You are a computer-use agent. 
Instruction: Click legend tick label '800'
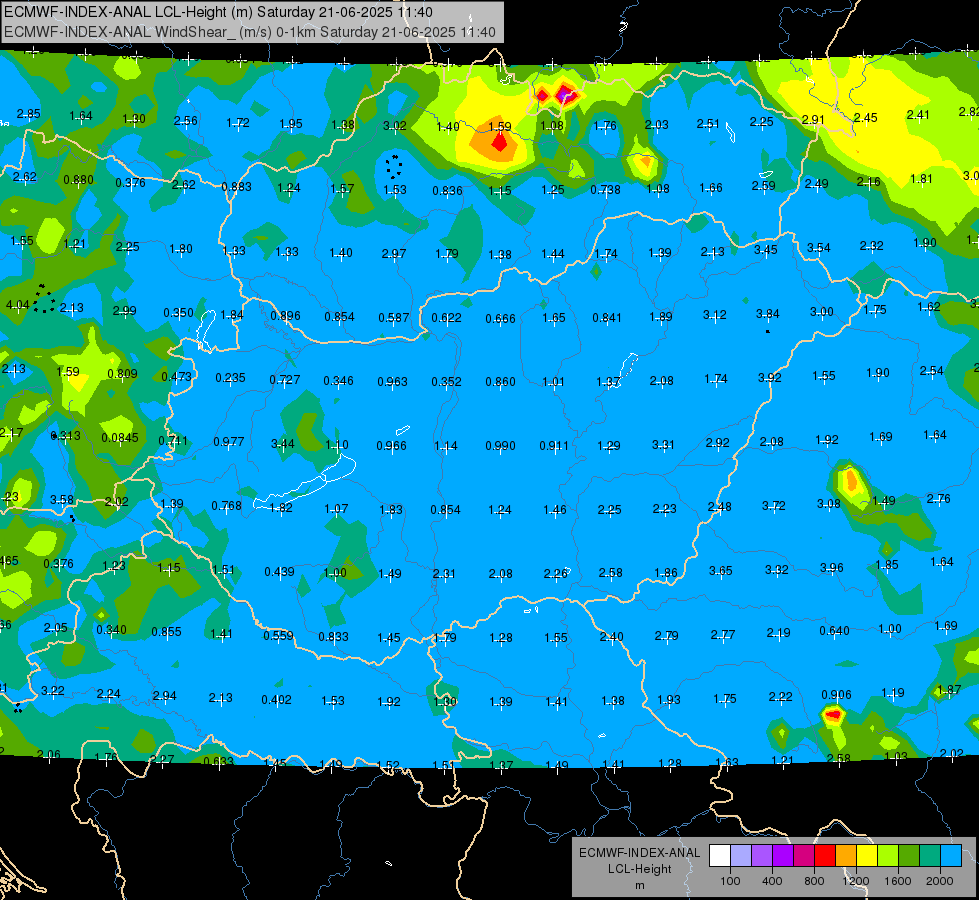pos(814,881)
